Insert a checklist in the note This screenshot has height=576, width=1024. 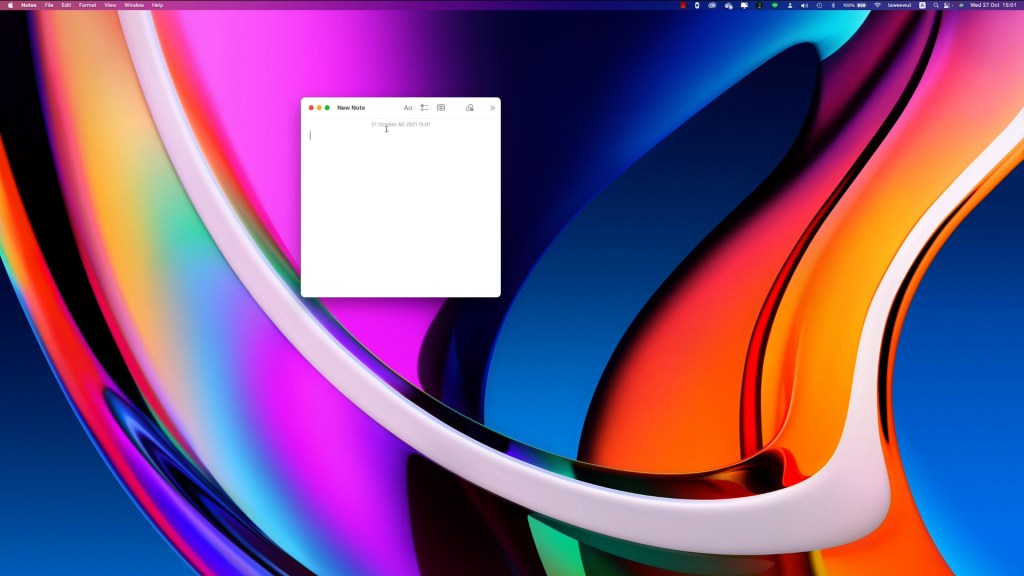point(424,107)
